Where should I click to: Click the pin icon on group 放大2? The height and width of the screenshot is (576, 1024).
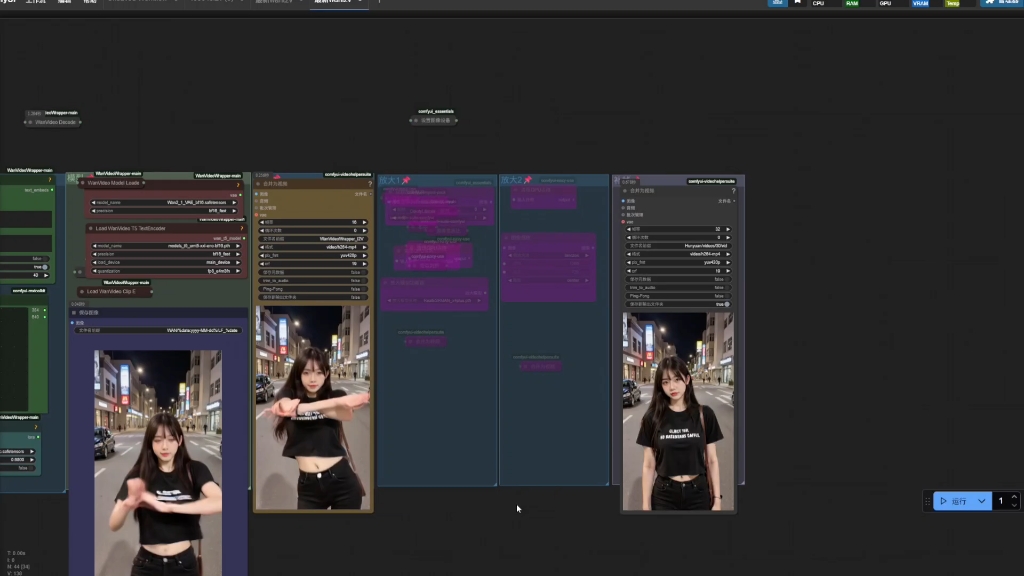coord(527,181)
